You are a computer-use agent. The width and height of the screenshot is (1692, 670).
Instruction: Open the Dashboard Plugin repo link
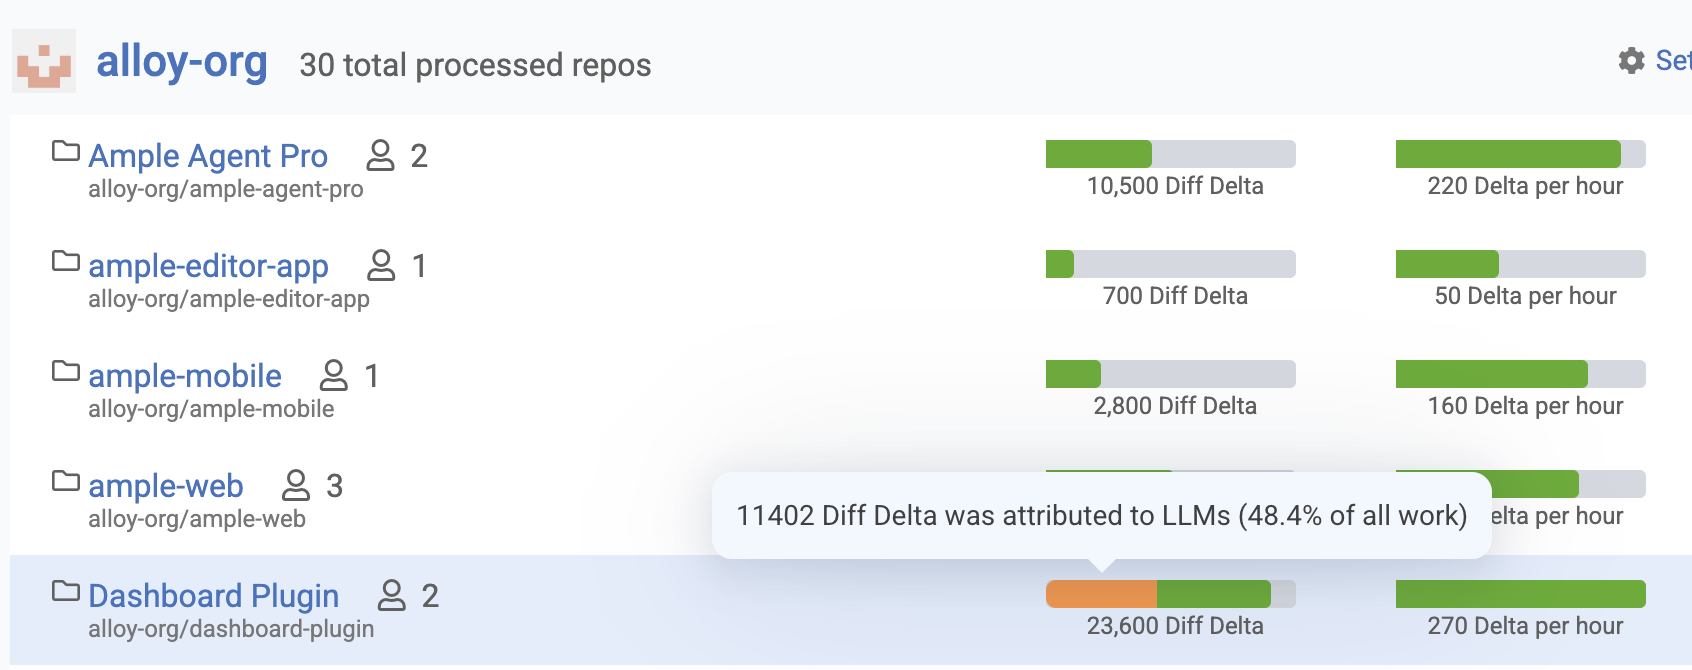214,596
